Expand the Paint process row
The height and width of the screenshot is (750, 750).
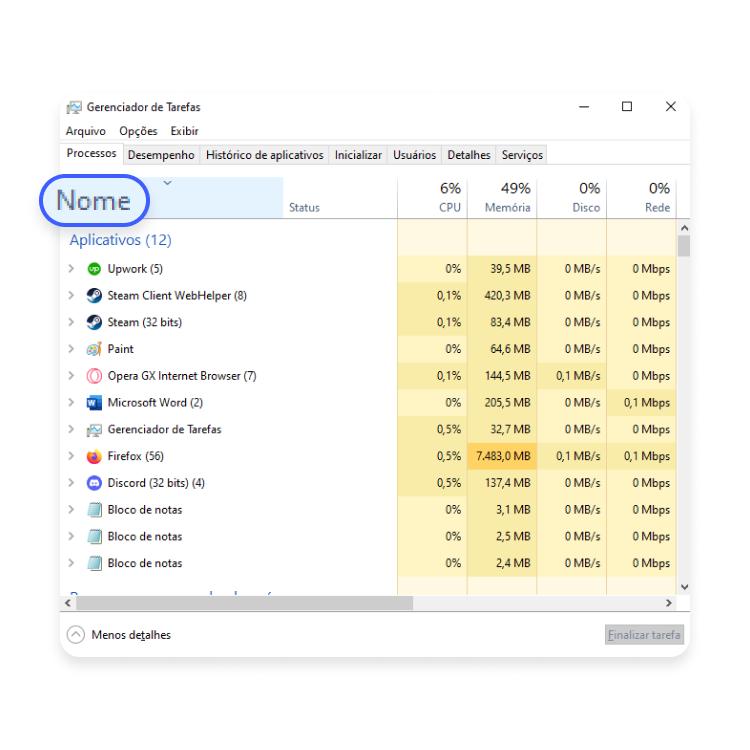tap(71, 349)
